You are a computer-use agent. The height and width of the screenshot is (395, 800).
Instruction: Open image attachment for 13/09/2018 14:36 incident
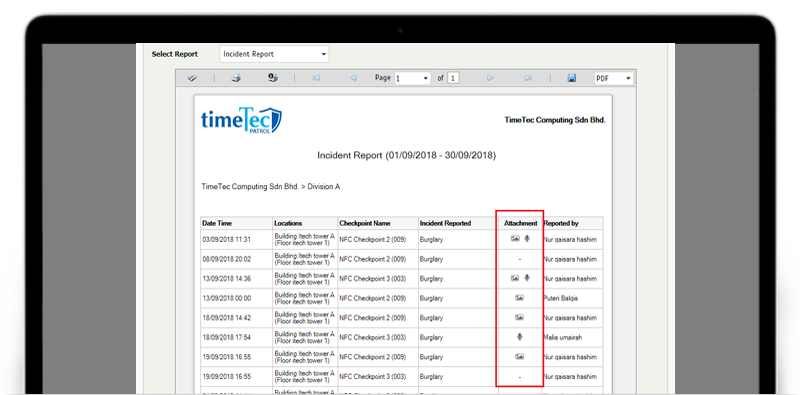(x=515, y=278)
